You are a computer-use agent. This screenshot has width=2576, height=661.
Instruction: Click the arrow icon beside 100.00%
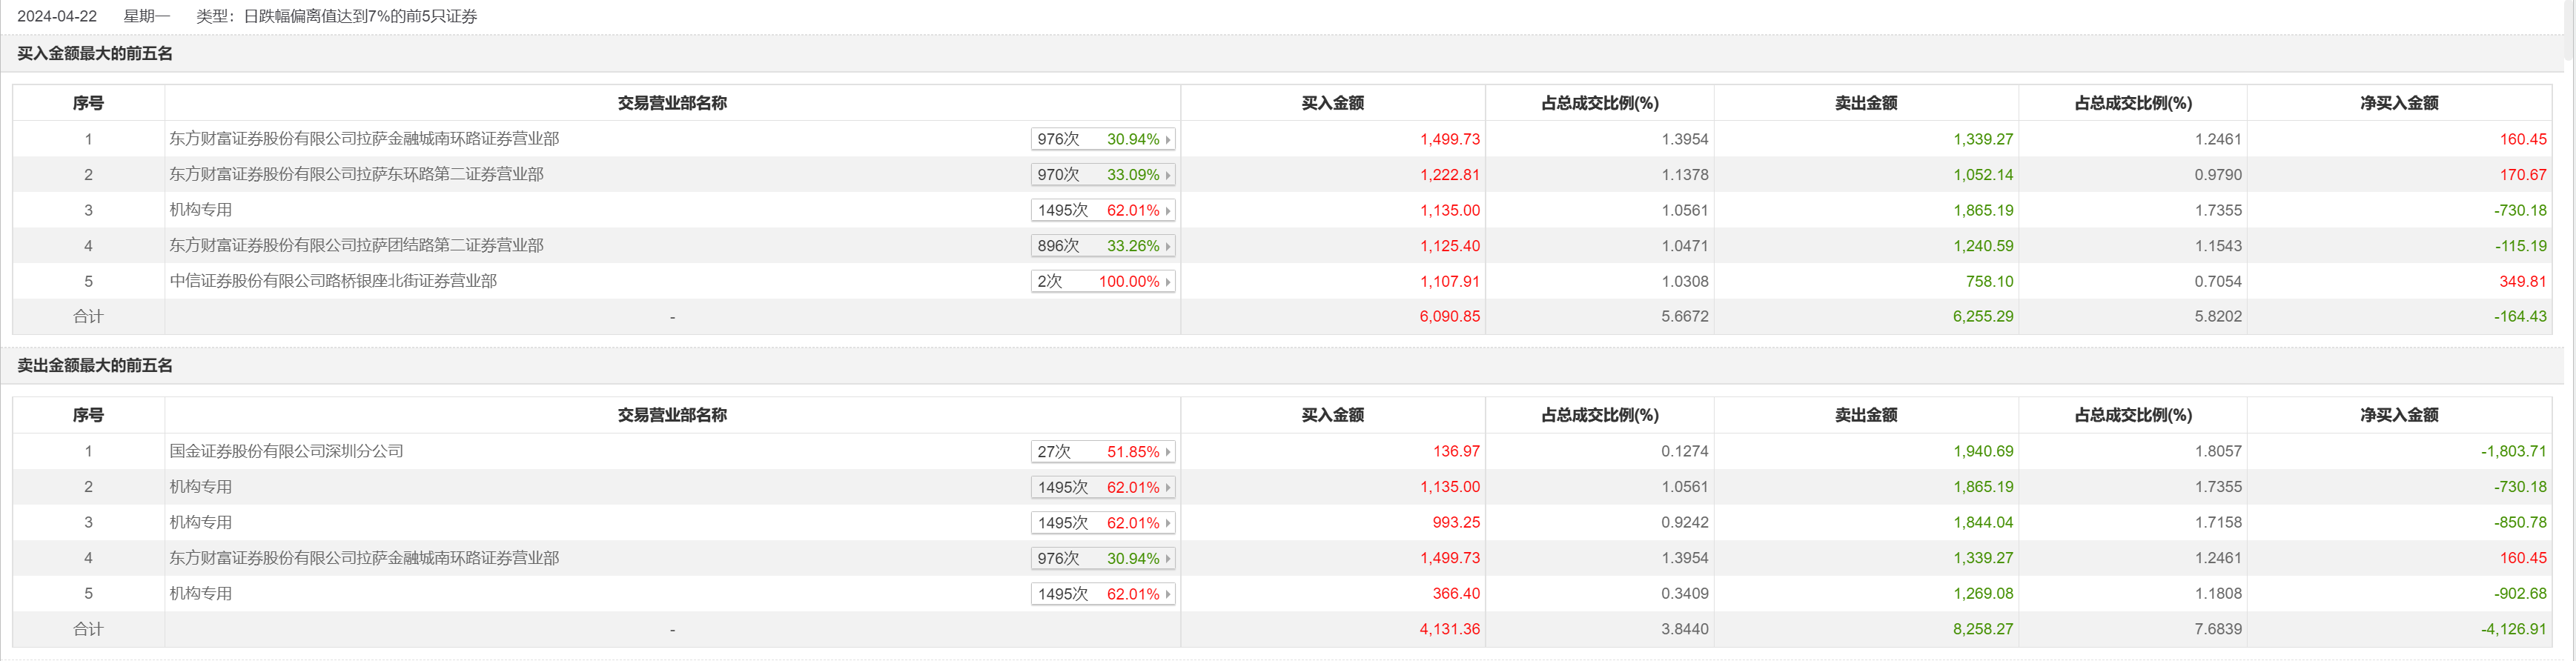tap(1168, 282)
